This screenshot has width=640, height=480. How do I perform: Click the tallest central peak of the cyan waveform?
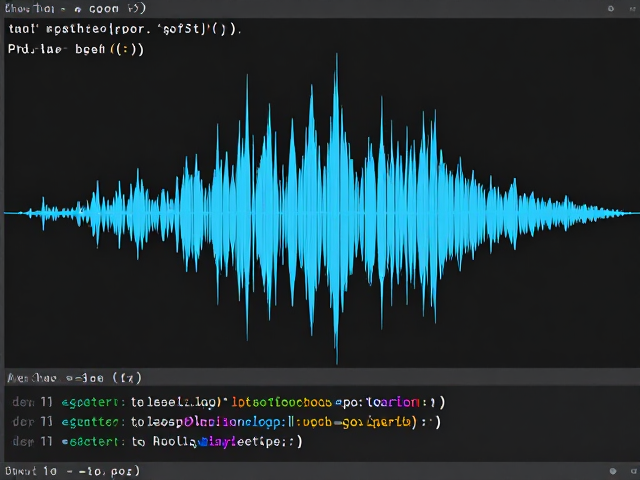tap(336, 208)
